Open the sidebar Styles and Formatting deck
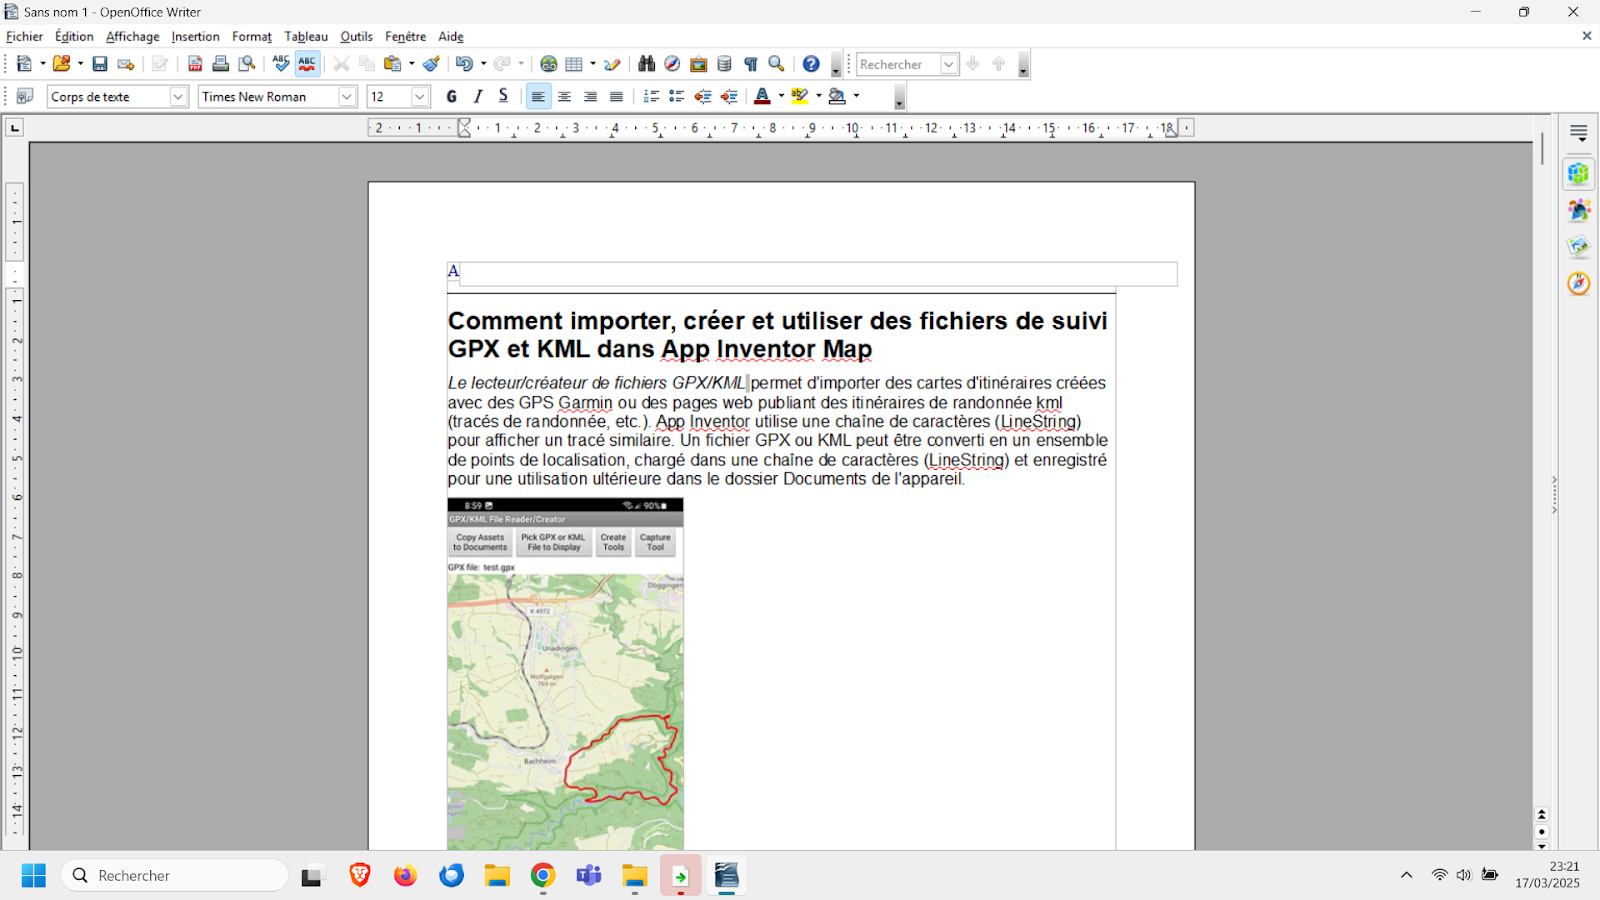The image size is (1600, 900). pos(1579,211)
